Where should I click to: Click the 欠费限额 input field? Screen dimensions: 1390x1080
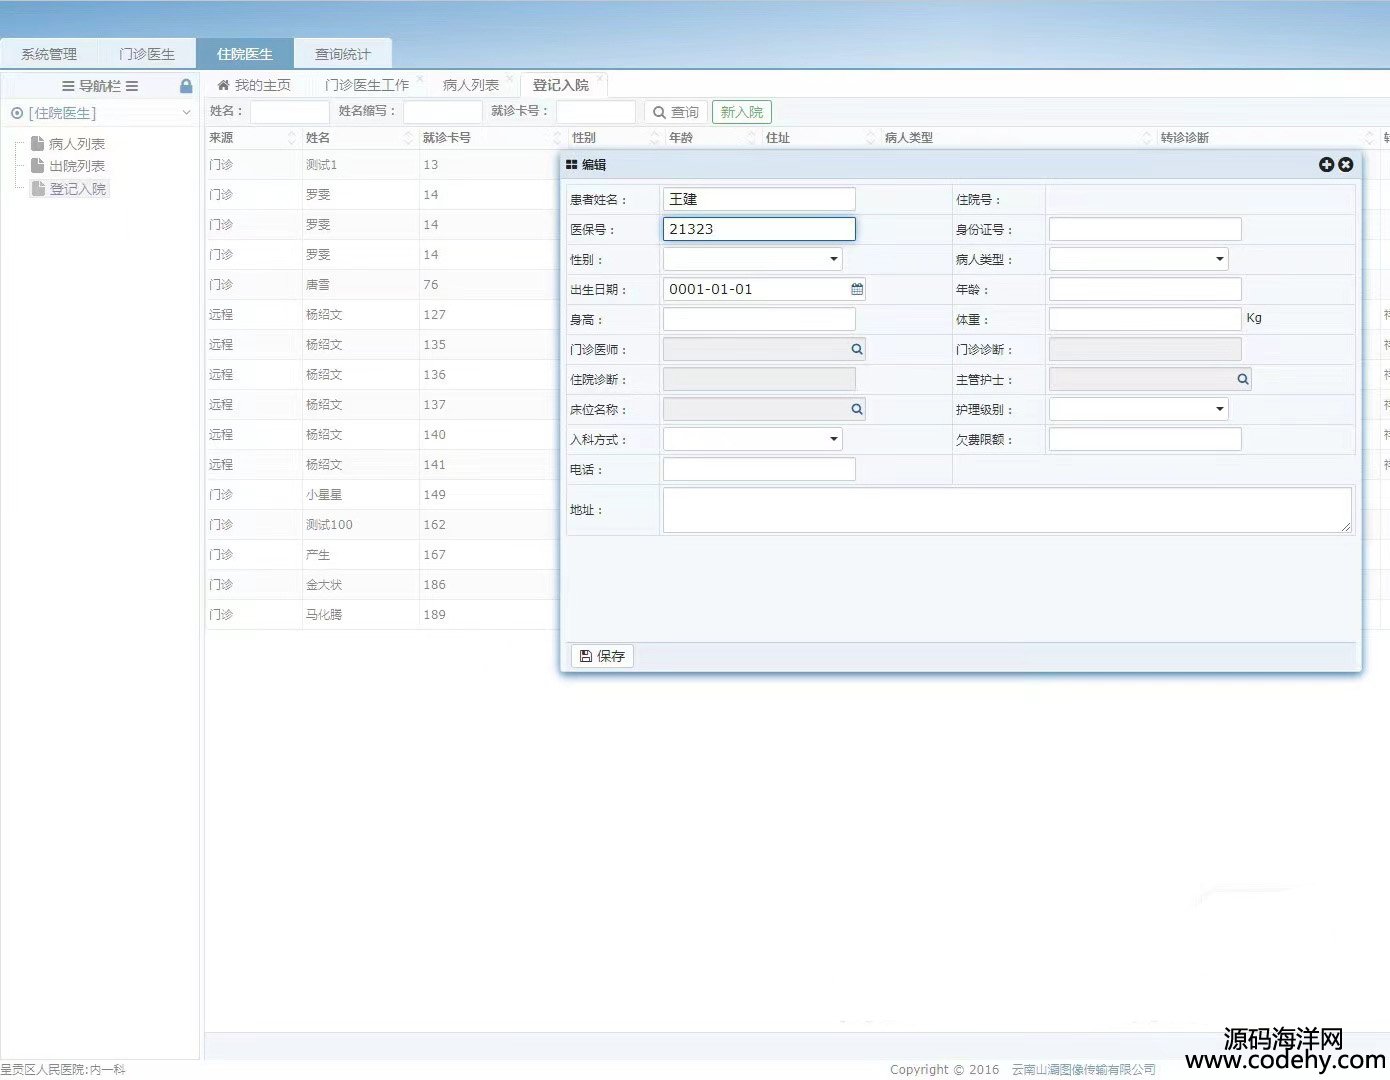1145,439
